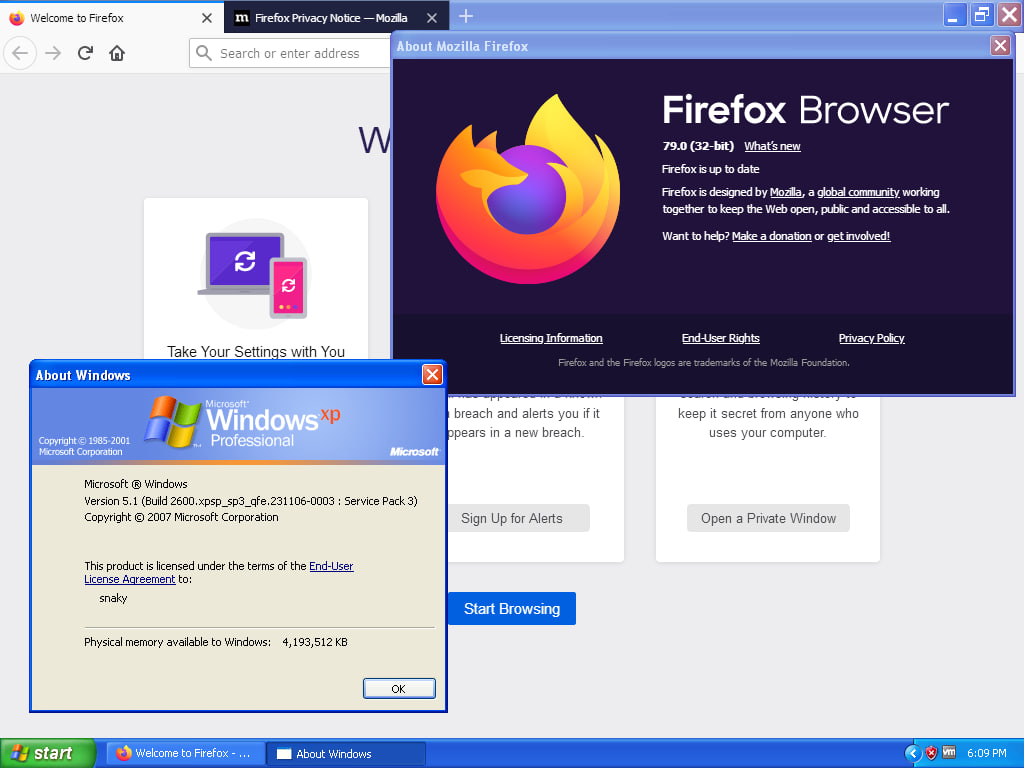Click the VMware tools tray icon
This screenshot has height=768, width=1024.
[949, 752]
